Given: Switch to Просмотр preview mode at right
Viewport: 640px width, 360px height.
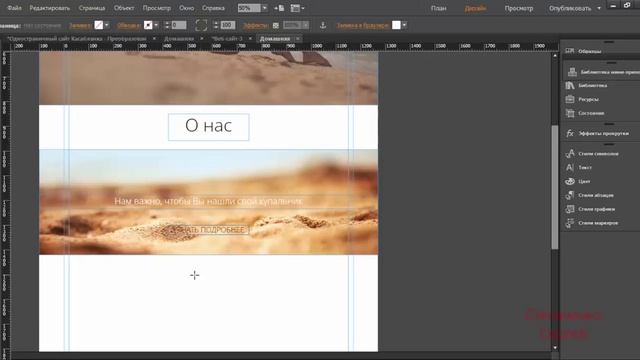Looking at the screenshot, I should pos(519,8).
